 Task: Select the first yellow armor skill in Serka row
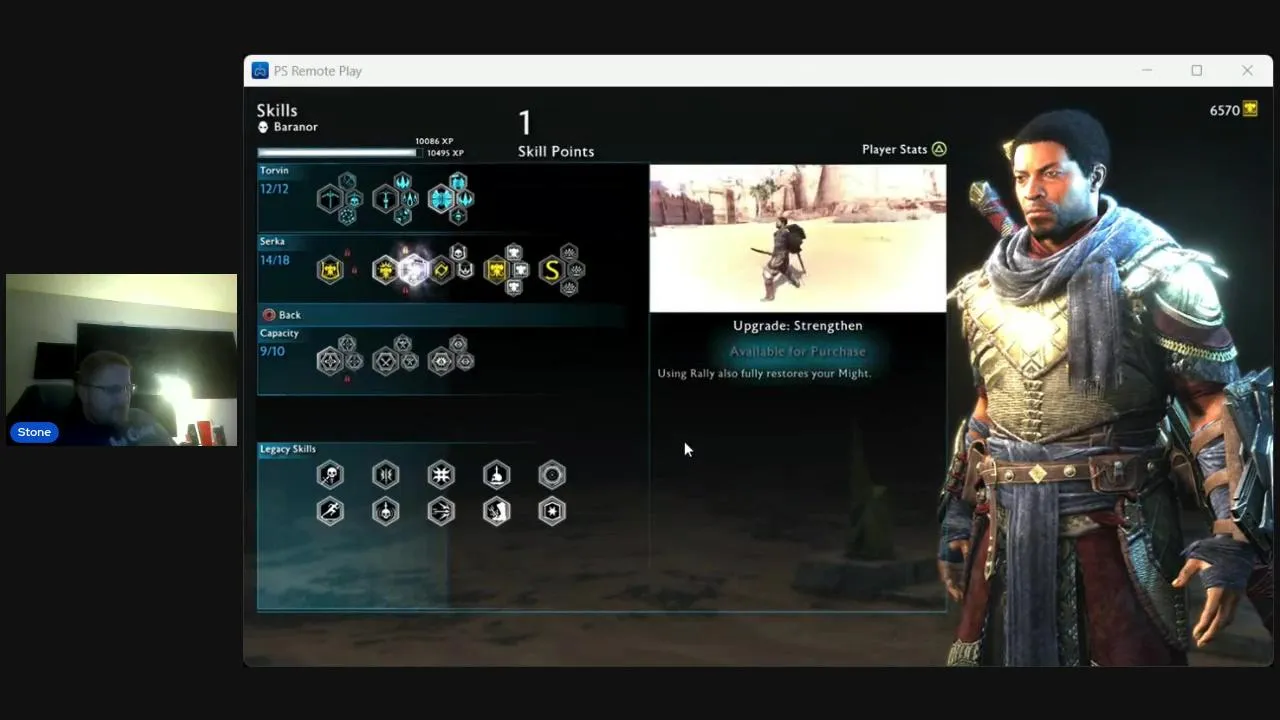[330, 269]
